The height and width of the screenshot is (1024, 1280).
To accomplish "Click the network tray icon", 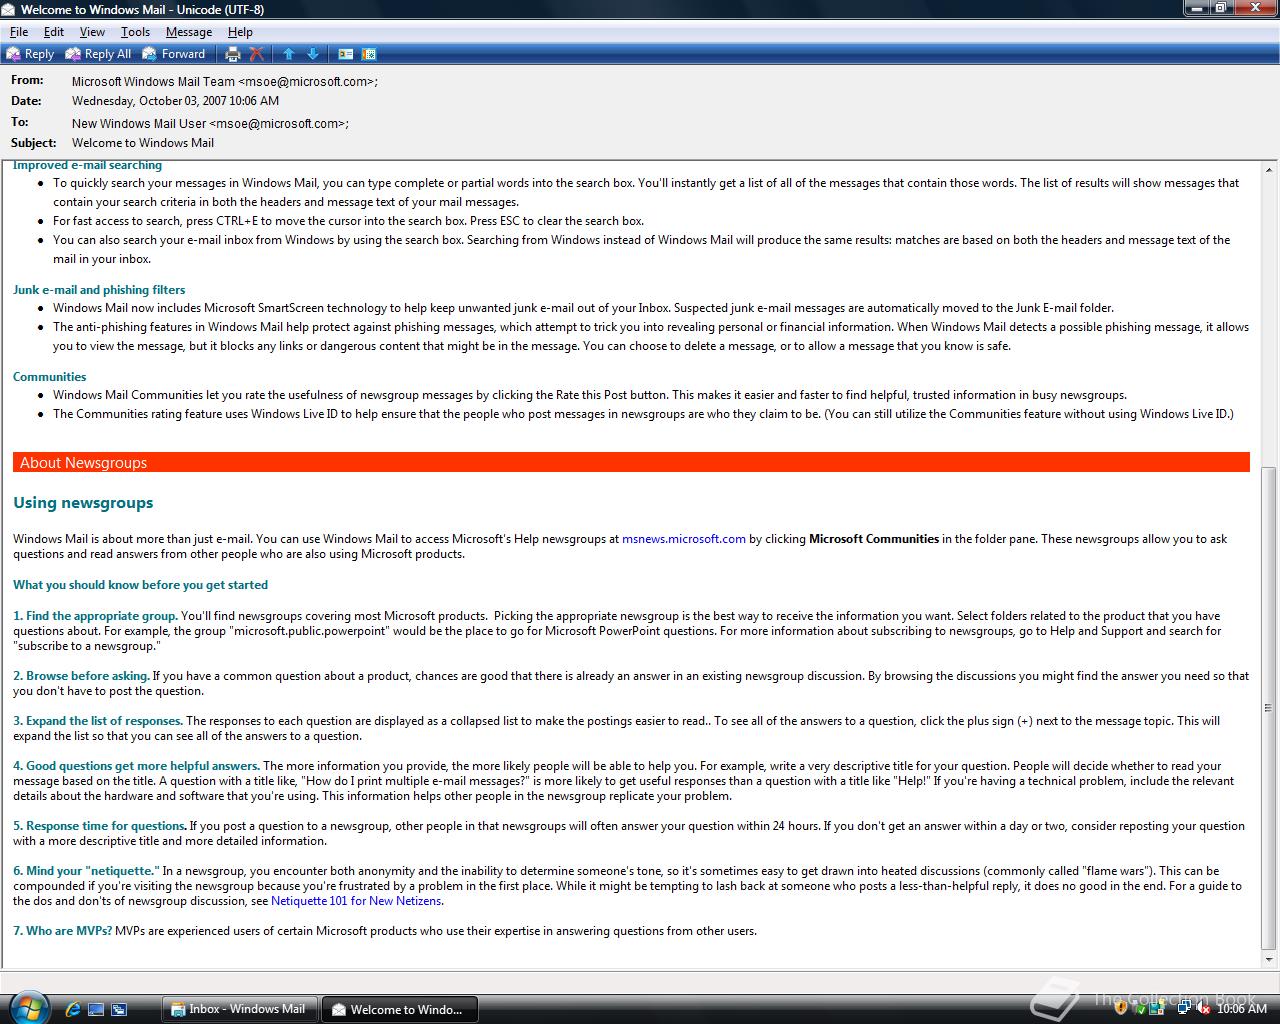I will pyautogui.click(x=1183, y=1009).
